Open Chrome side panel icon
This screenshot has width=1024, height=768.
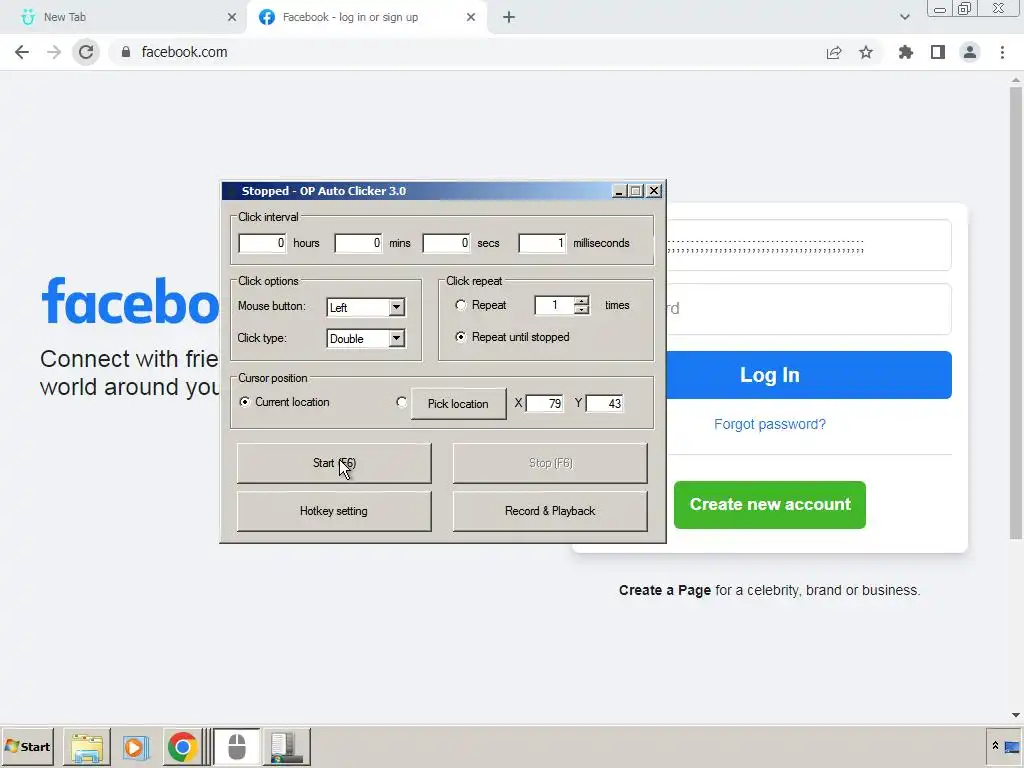(938, 52)
